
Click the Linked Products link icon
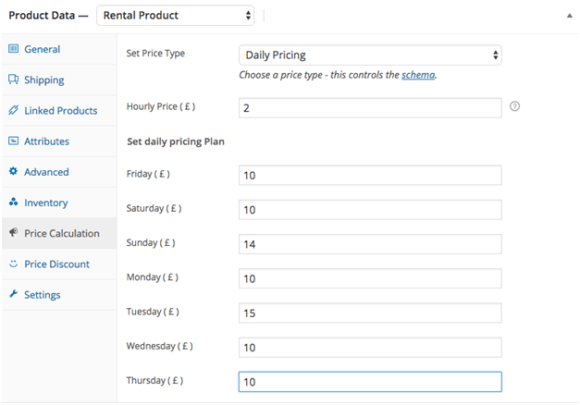(13, 110)
